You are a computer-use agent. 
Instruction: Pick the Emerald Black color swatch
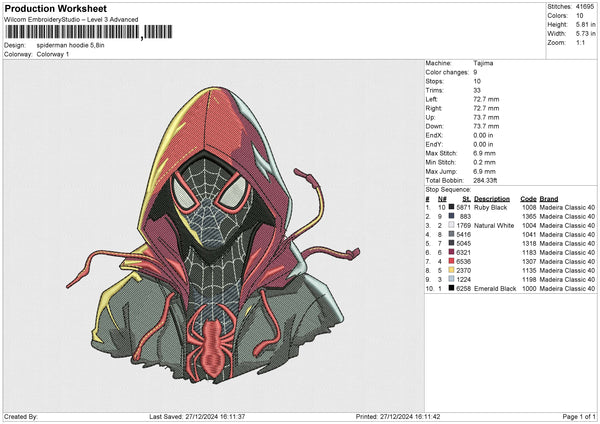click(452, 288)
